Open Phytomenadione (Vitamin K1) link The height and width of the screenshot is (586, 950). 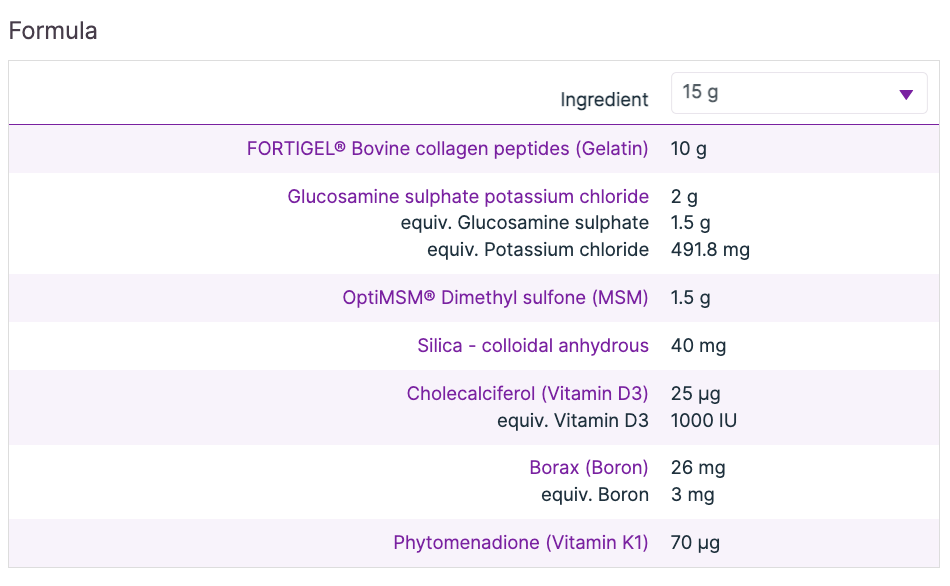(x=521, y=543)
